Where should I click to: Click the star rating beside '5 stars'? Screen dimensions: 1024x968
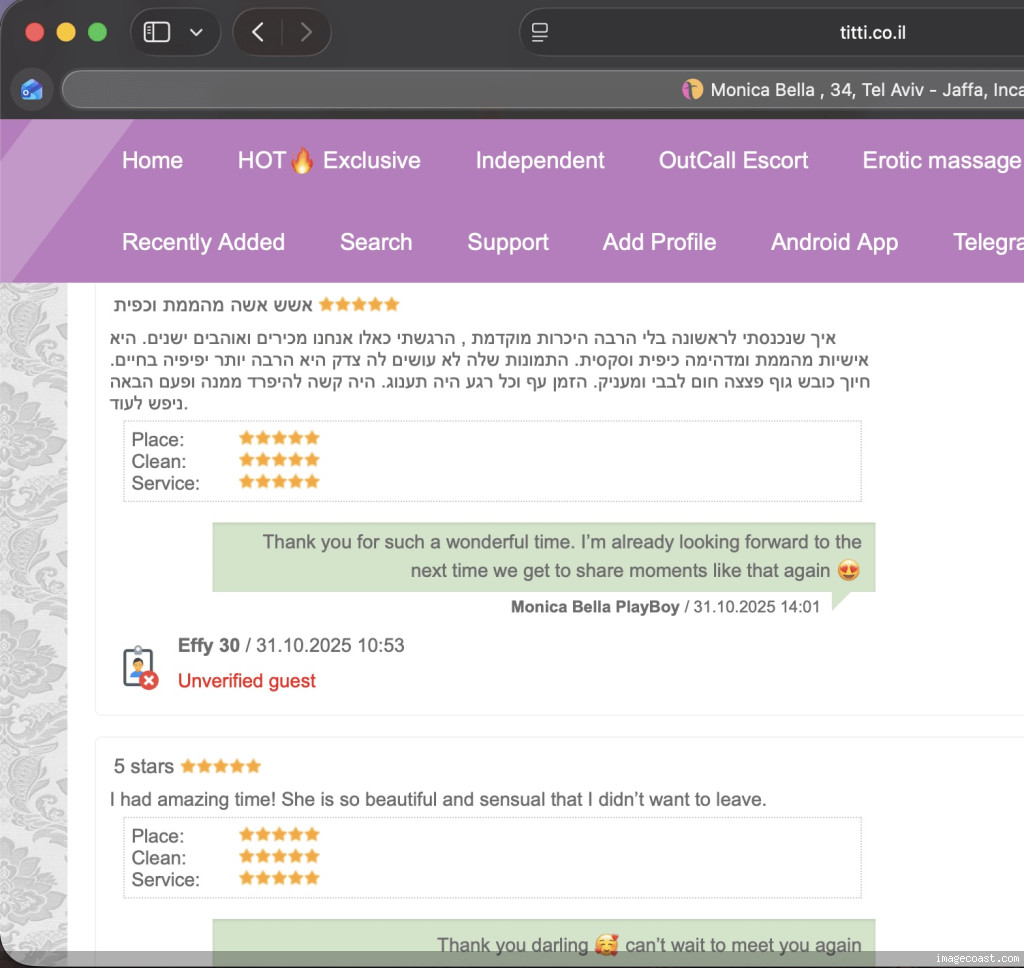[x=221, y=766]
